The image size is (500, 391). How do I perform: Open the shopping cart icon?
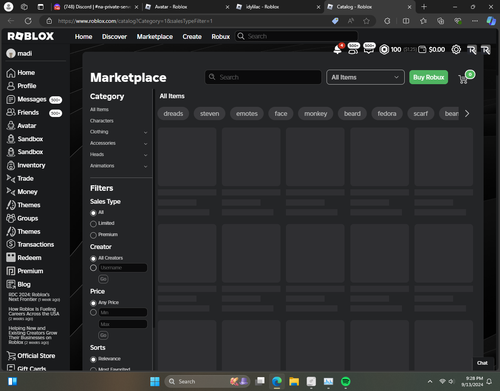[463, 79]
